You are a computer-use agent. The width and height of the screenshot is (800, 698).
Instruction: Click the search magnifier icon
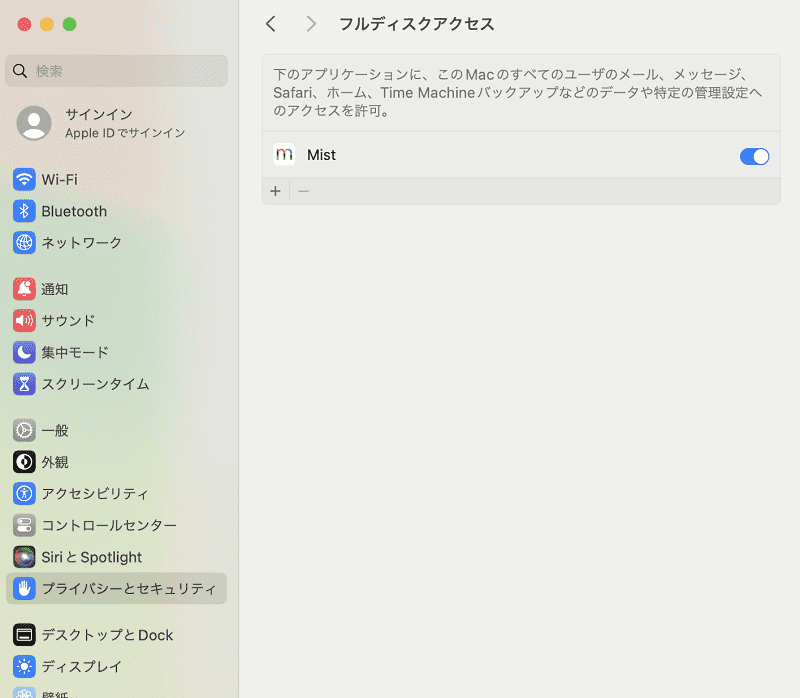pos(20,71)
